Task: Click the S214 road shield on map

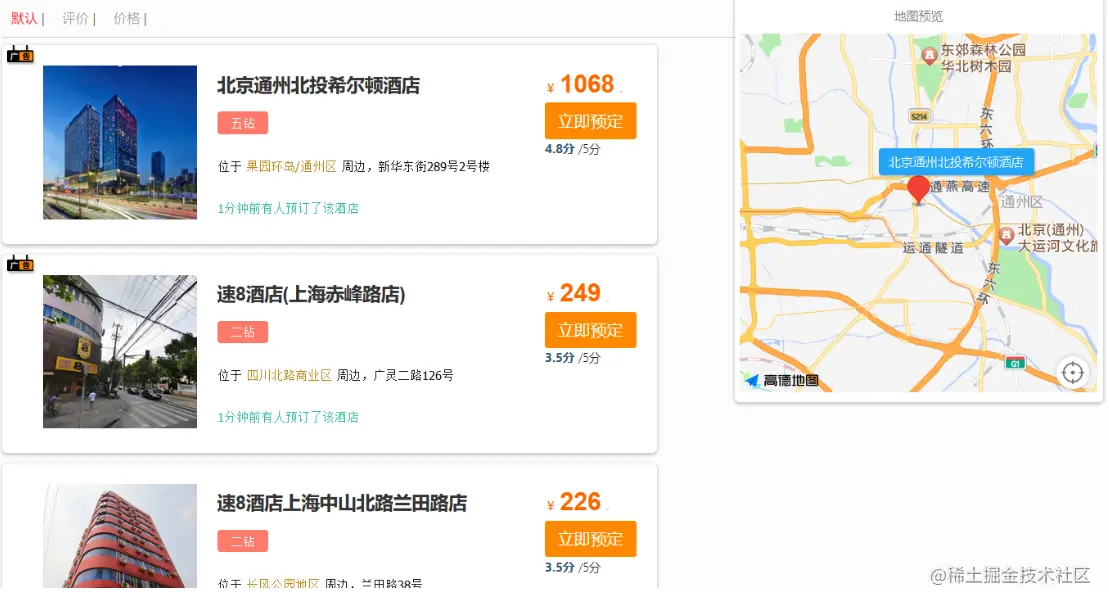Action: 919,117
